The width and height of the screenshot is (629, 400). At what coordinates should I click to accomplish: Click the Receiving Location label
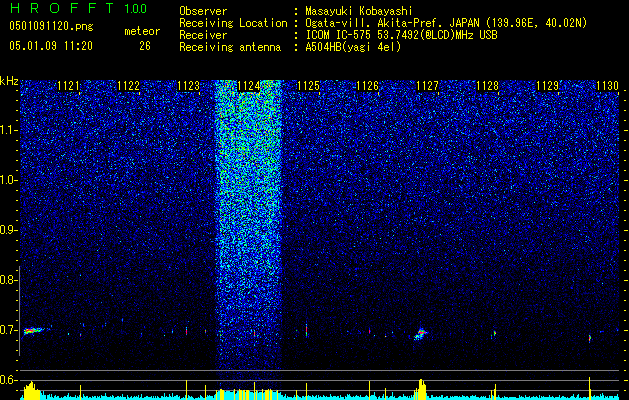click(x=233, y=23)
